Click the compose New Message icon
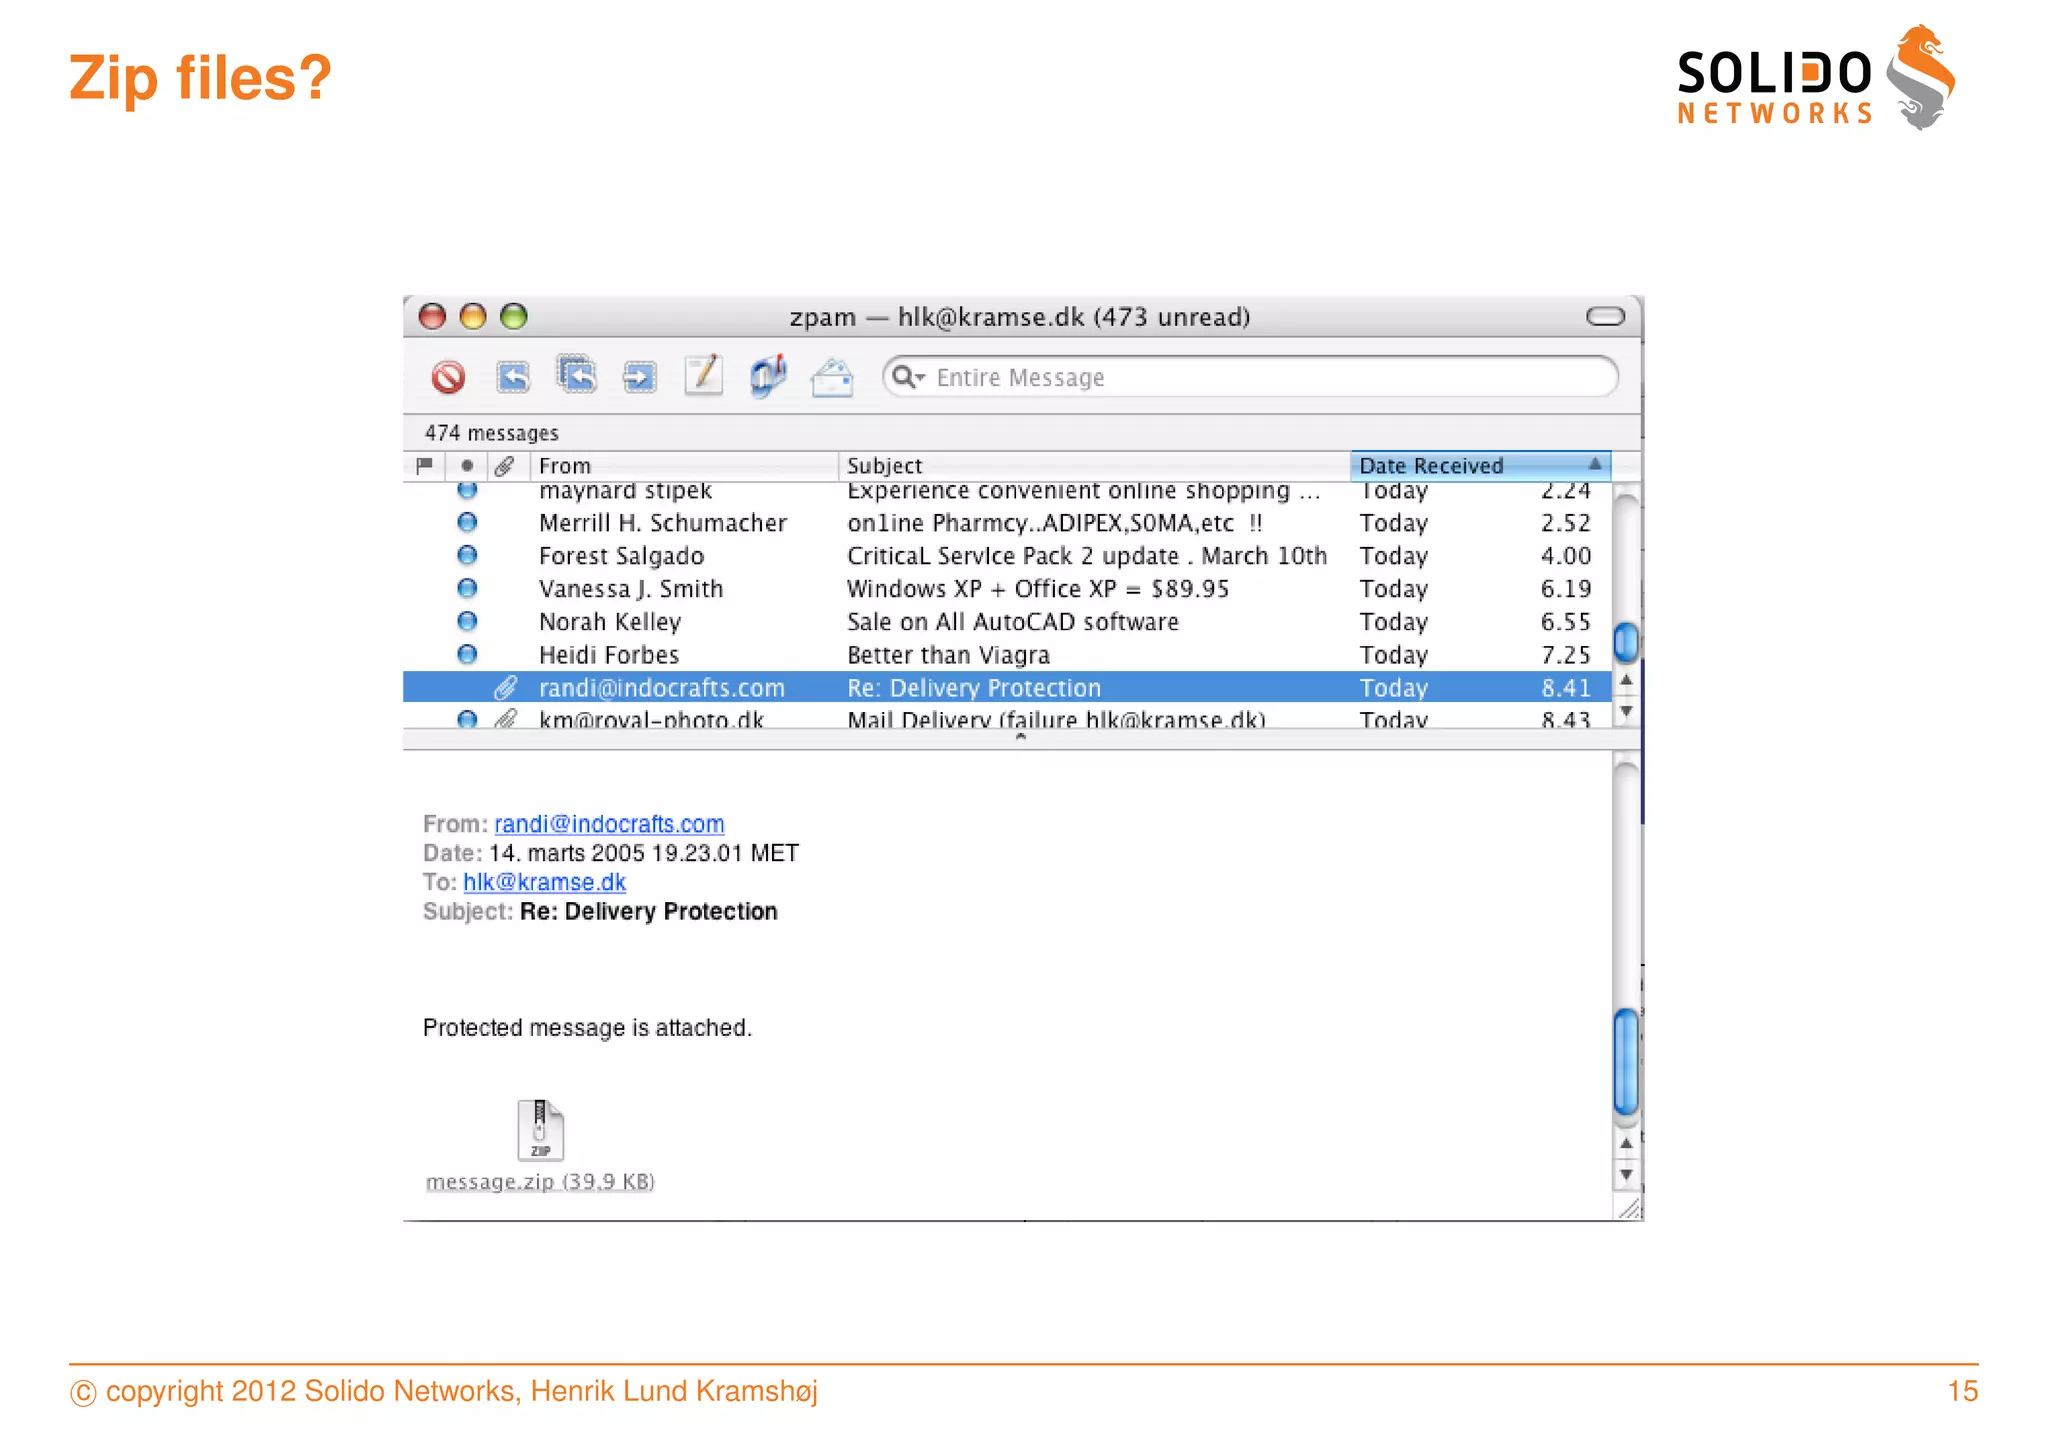Screen dimensions: 2048x1448 click(704, 375)
